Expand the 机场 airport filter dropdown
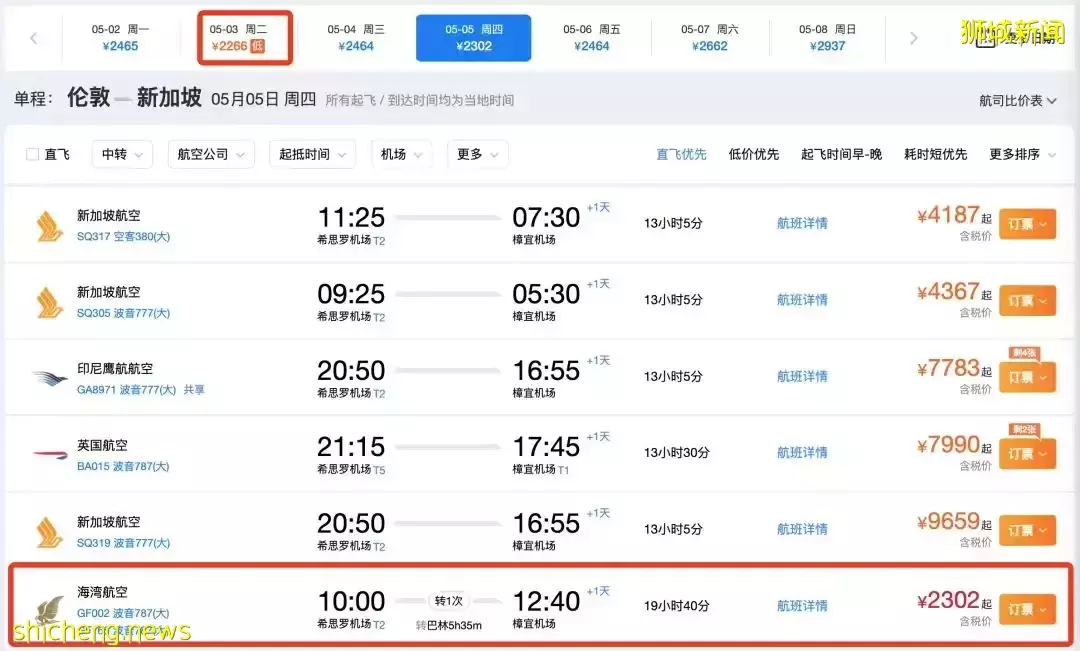Screen dimensions: 1080x651 pos(401,154)
